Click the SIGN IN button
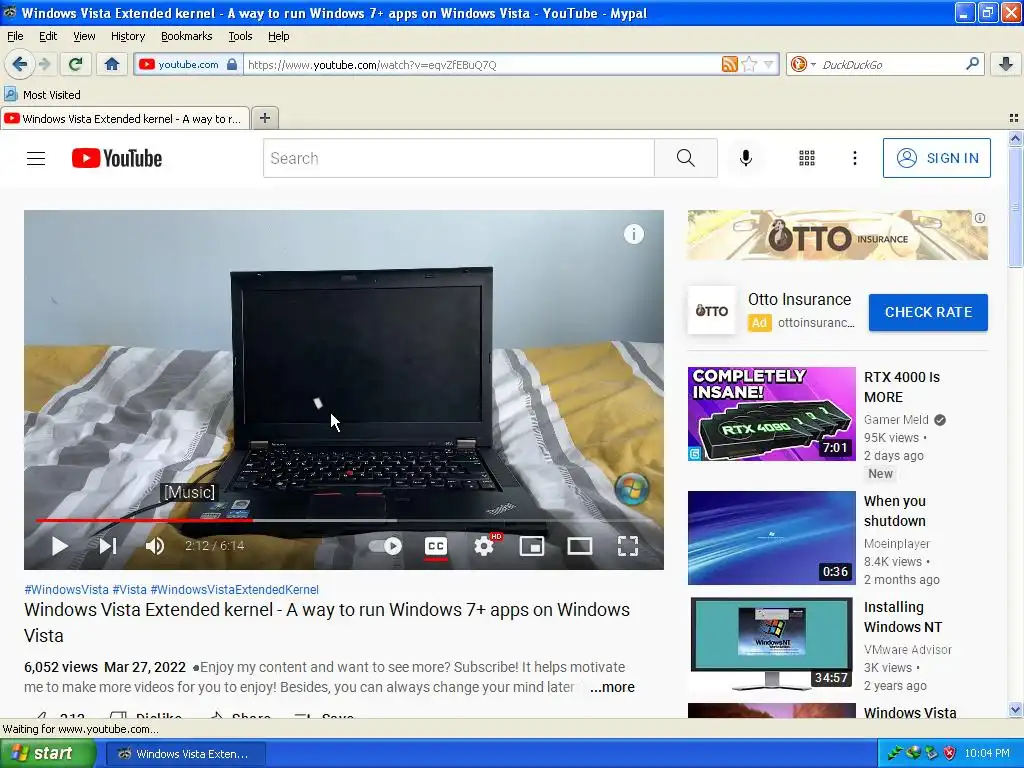This screenshot has height=768, width=1024. click(936, 158)
